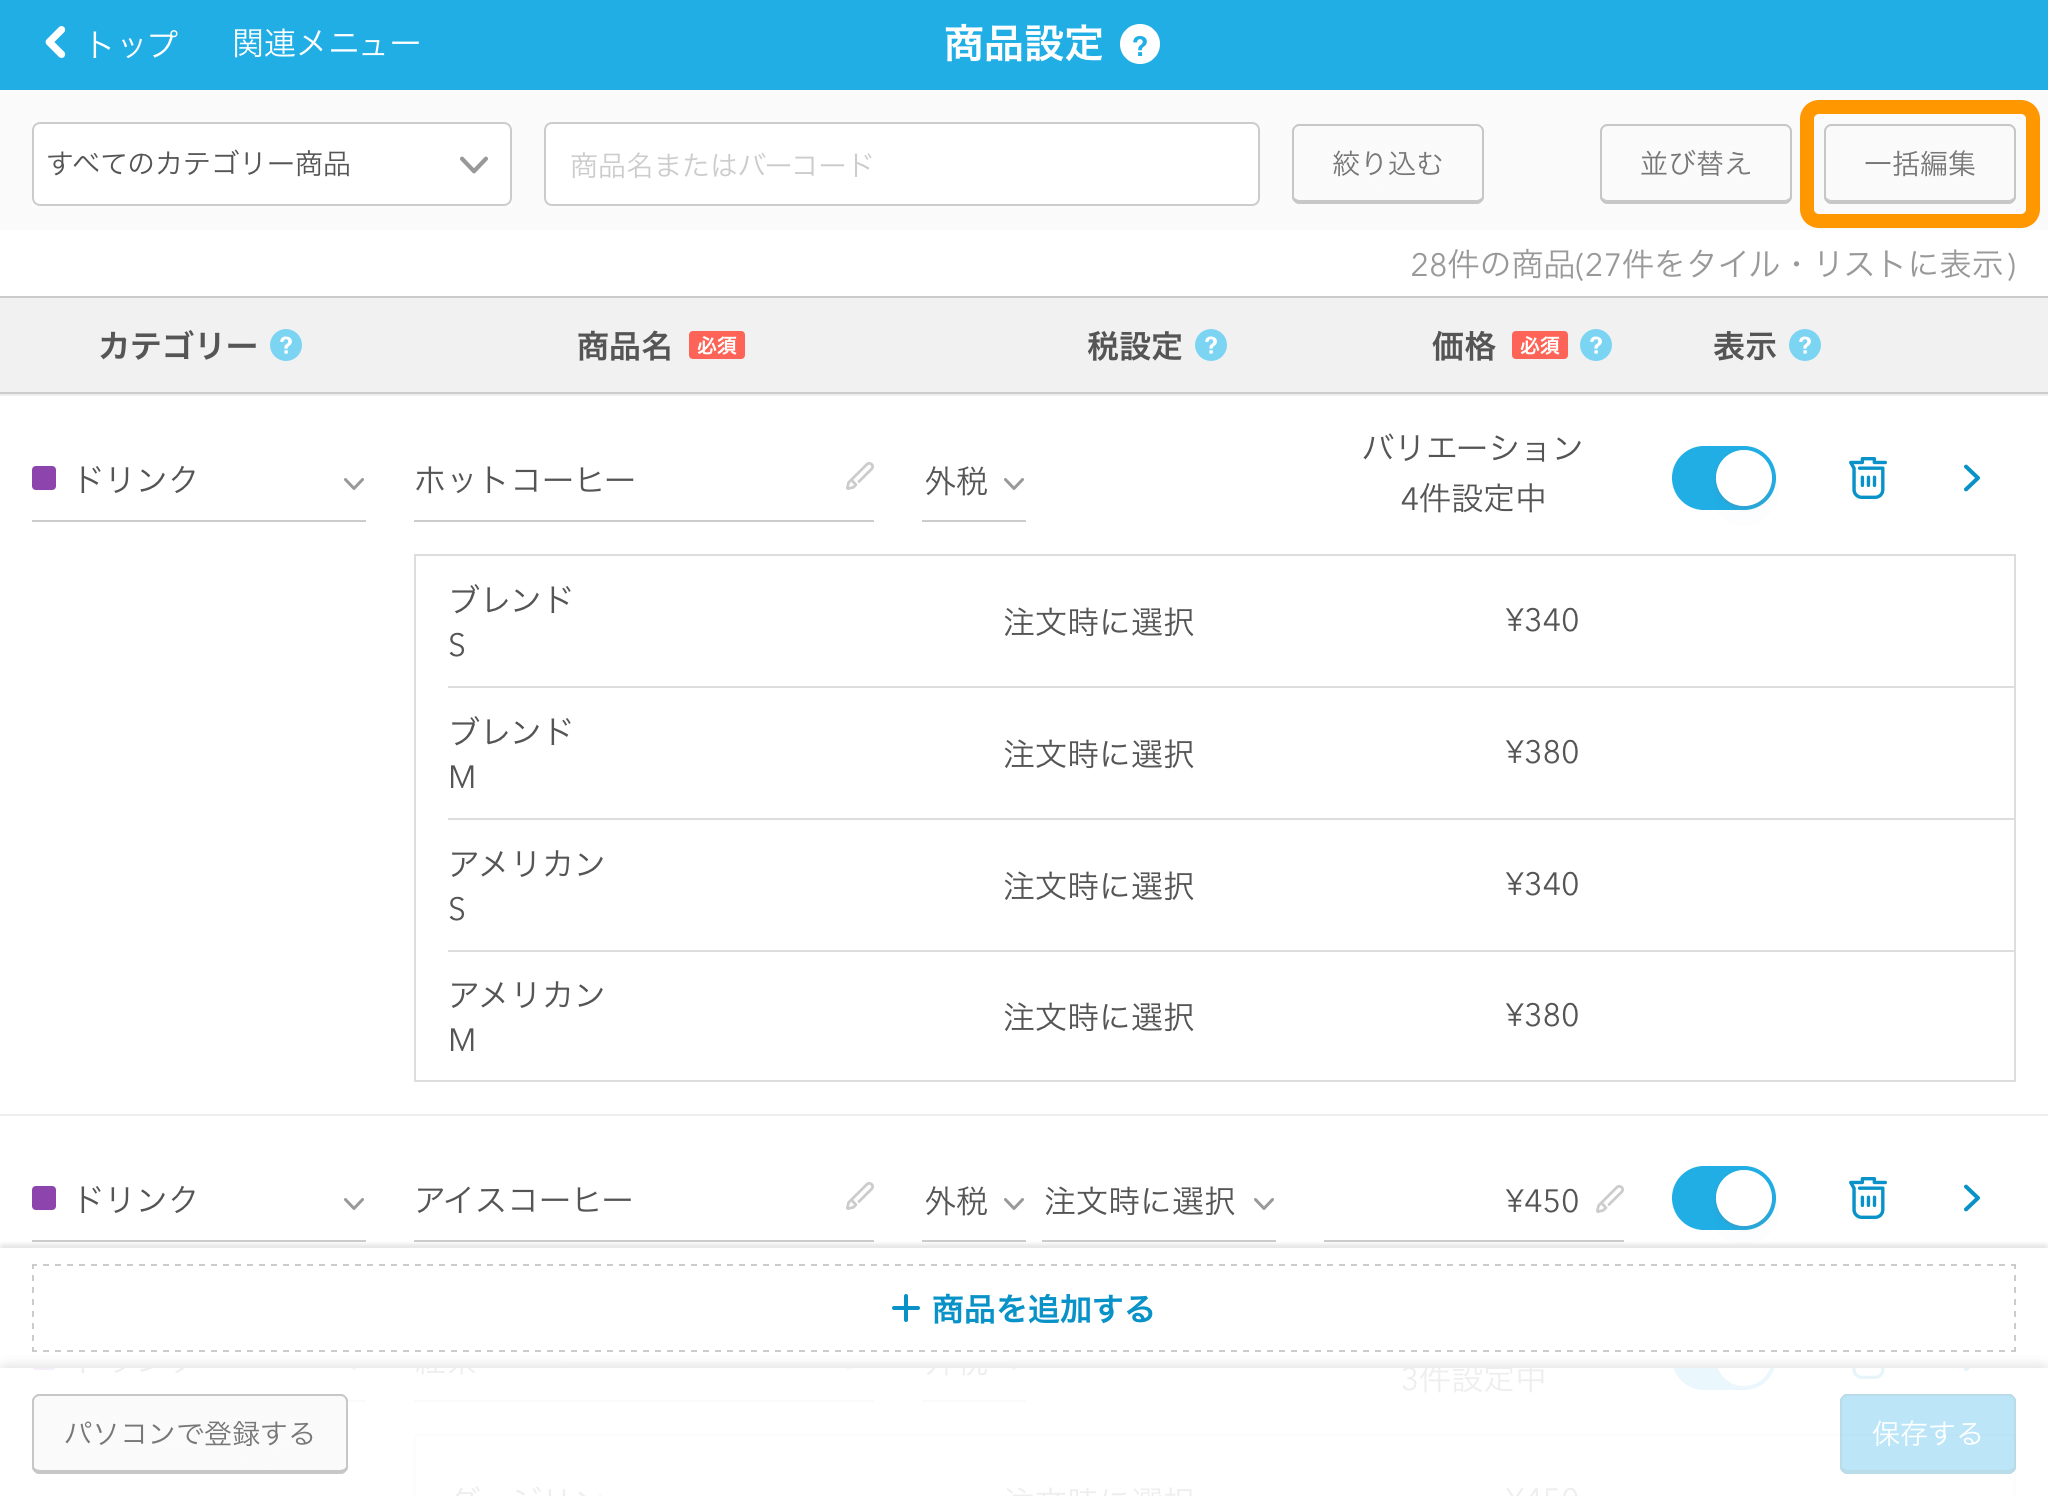Image resolution: width=2048 pixels, height=1496 pixels.
Task: Click the 価格 help icon
Action: [1596, 345]
